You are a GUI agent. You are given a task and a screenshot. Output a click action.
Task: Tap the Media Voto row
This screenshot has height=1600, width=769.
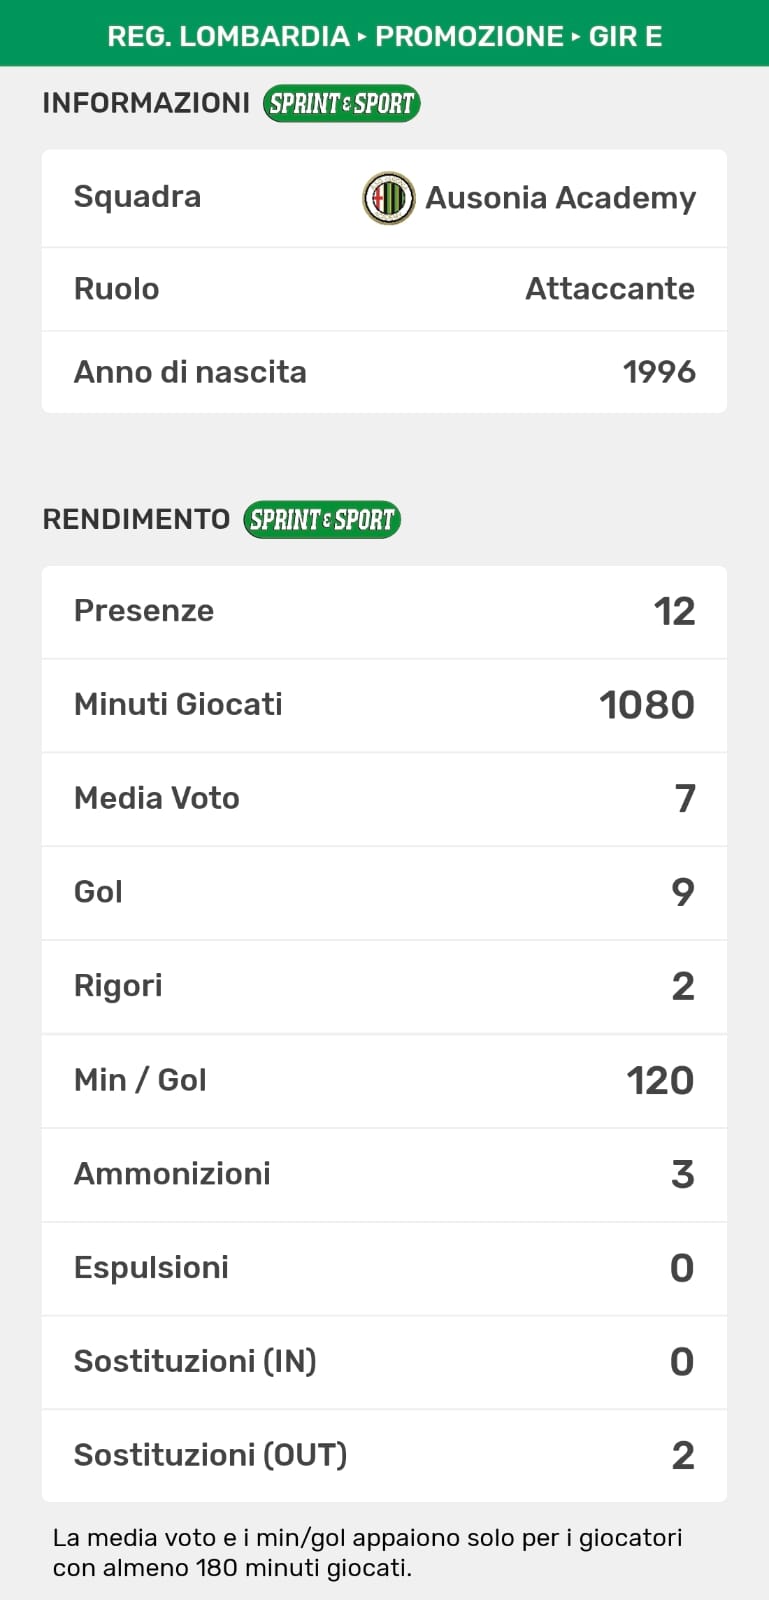point(384,799)
